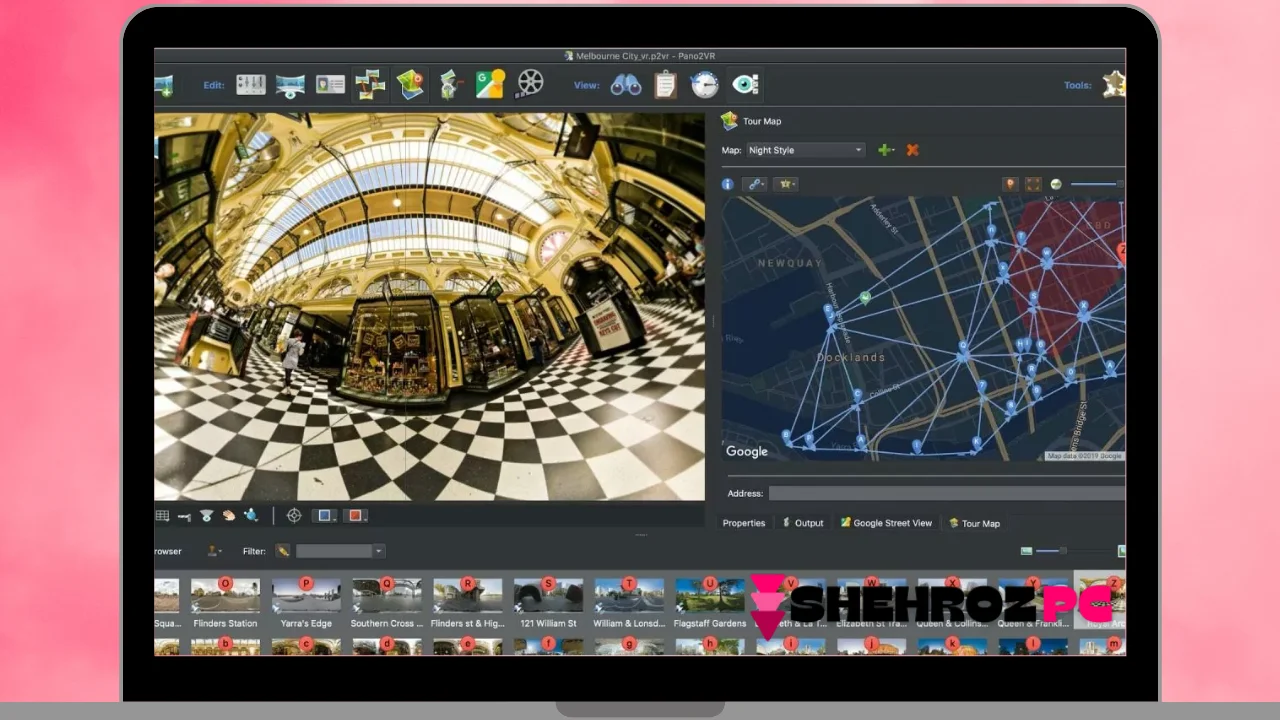Open Google Street View toolbar icon
The width and height of the screenshot is (1280, 720).
[489, 84]
